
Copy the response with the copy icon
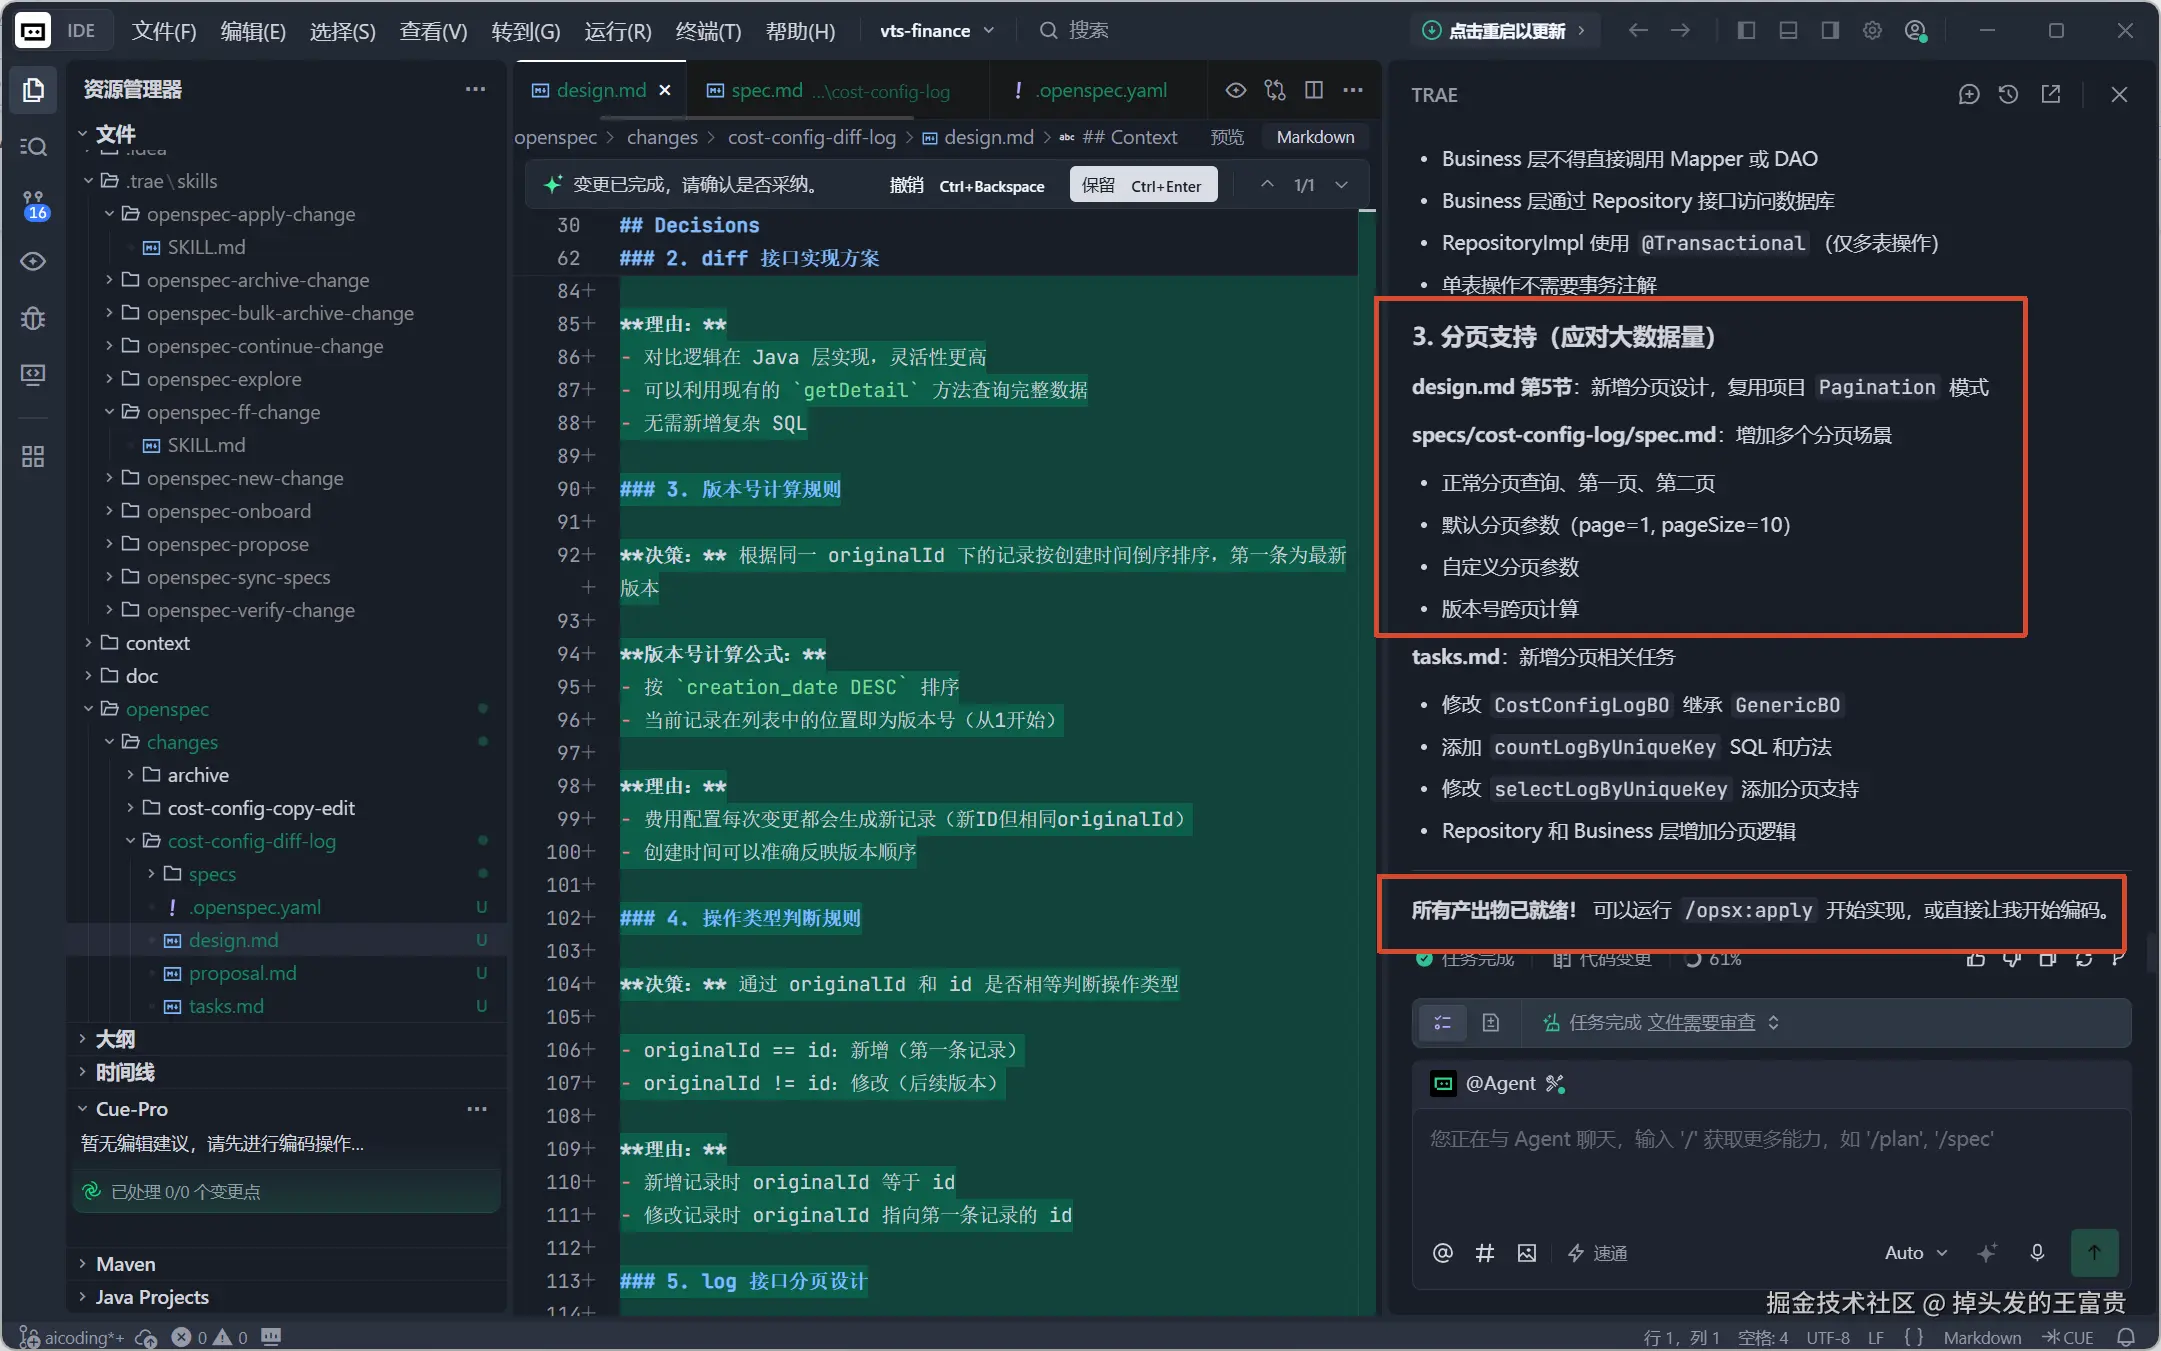[x=2048, y=959]
